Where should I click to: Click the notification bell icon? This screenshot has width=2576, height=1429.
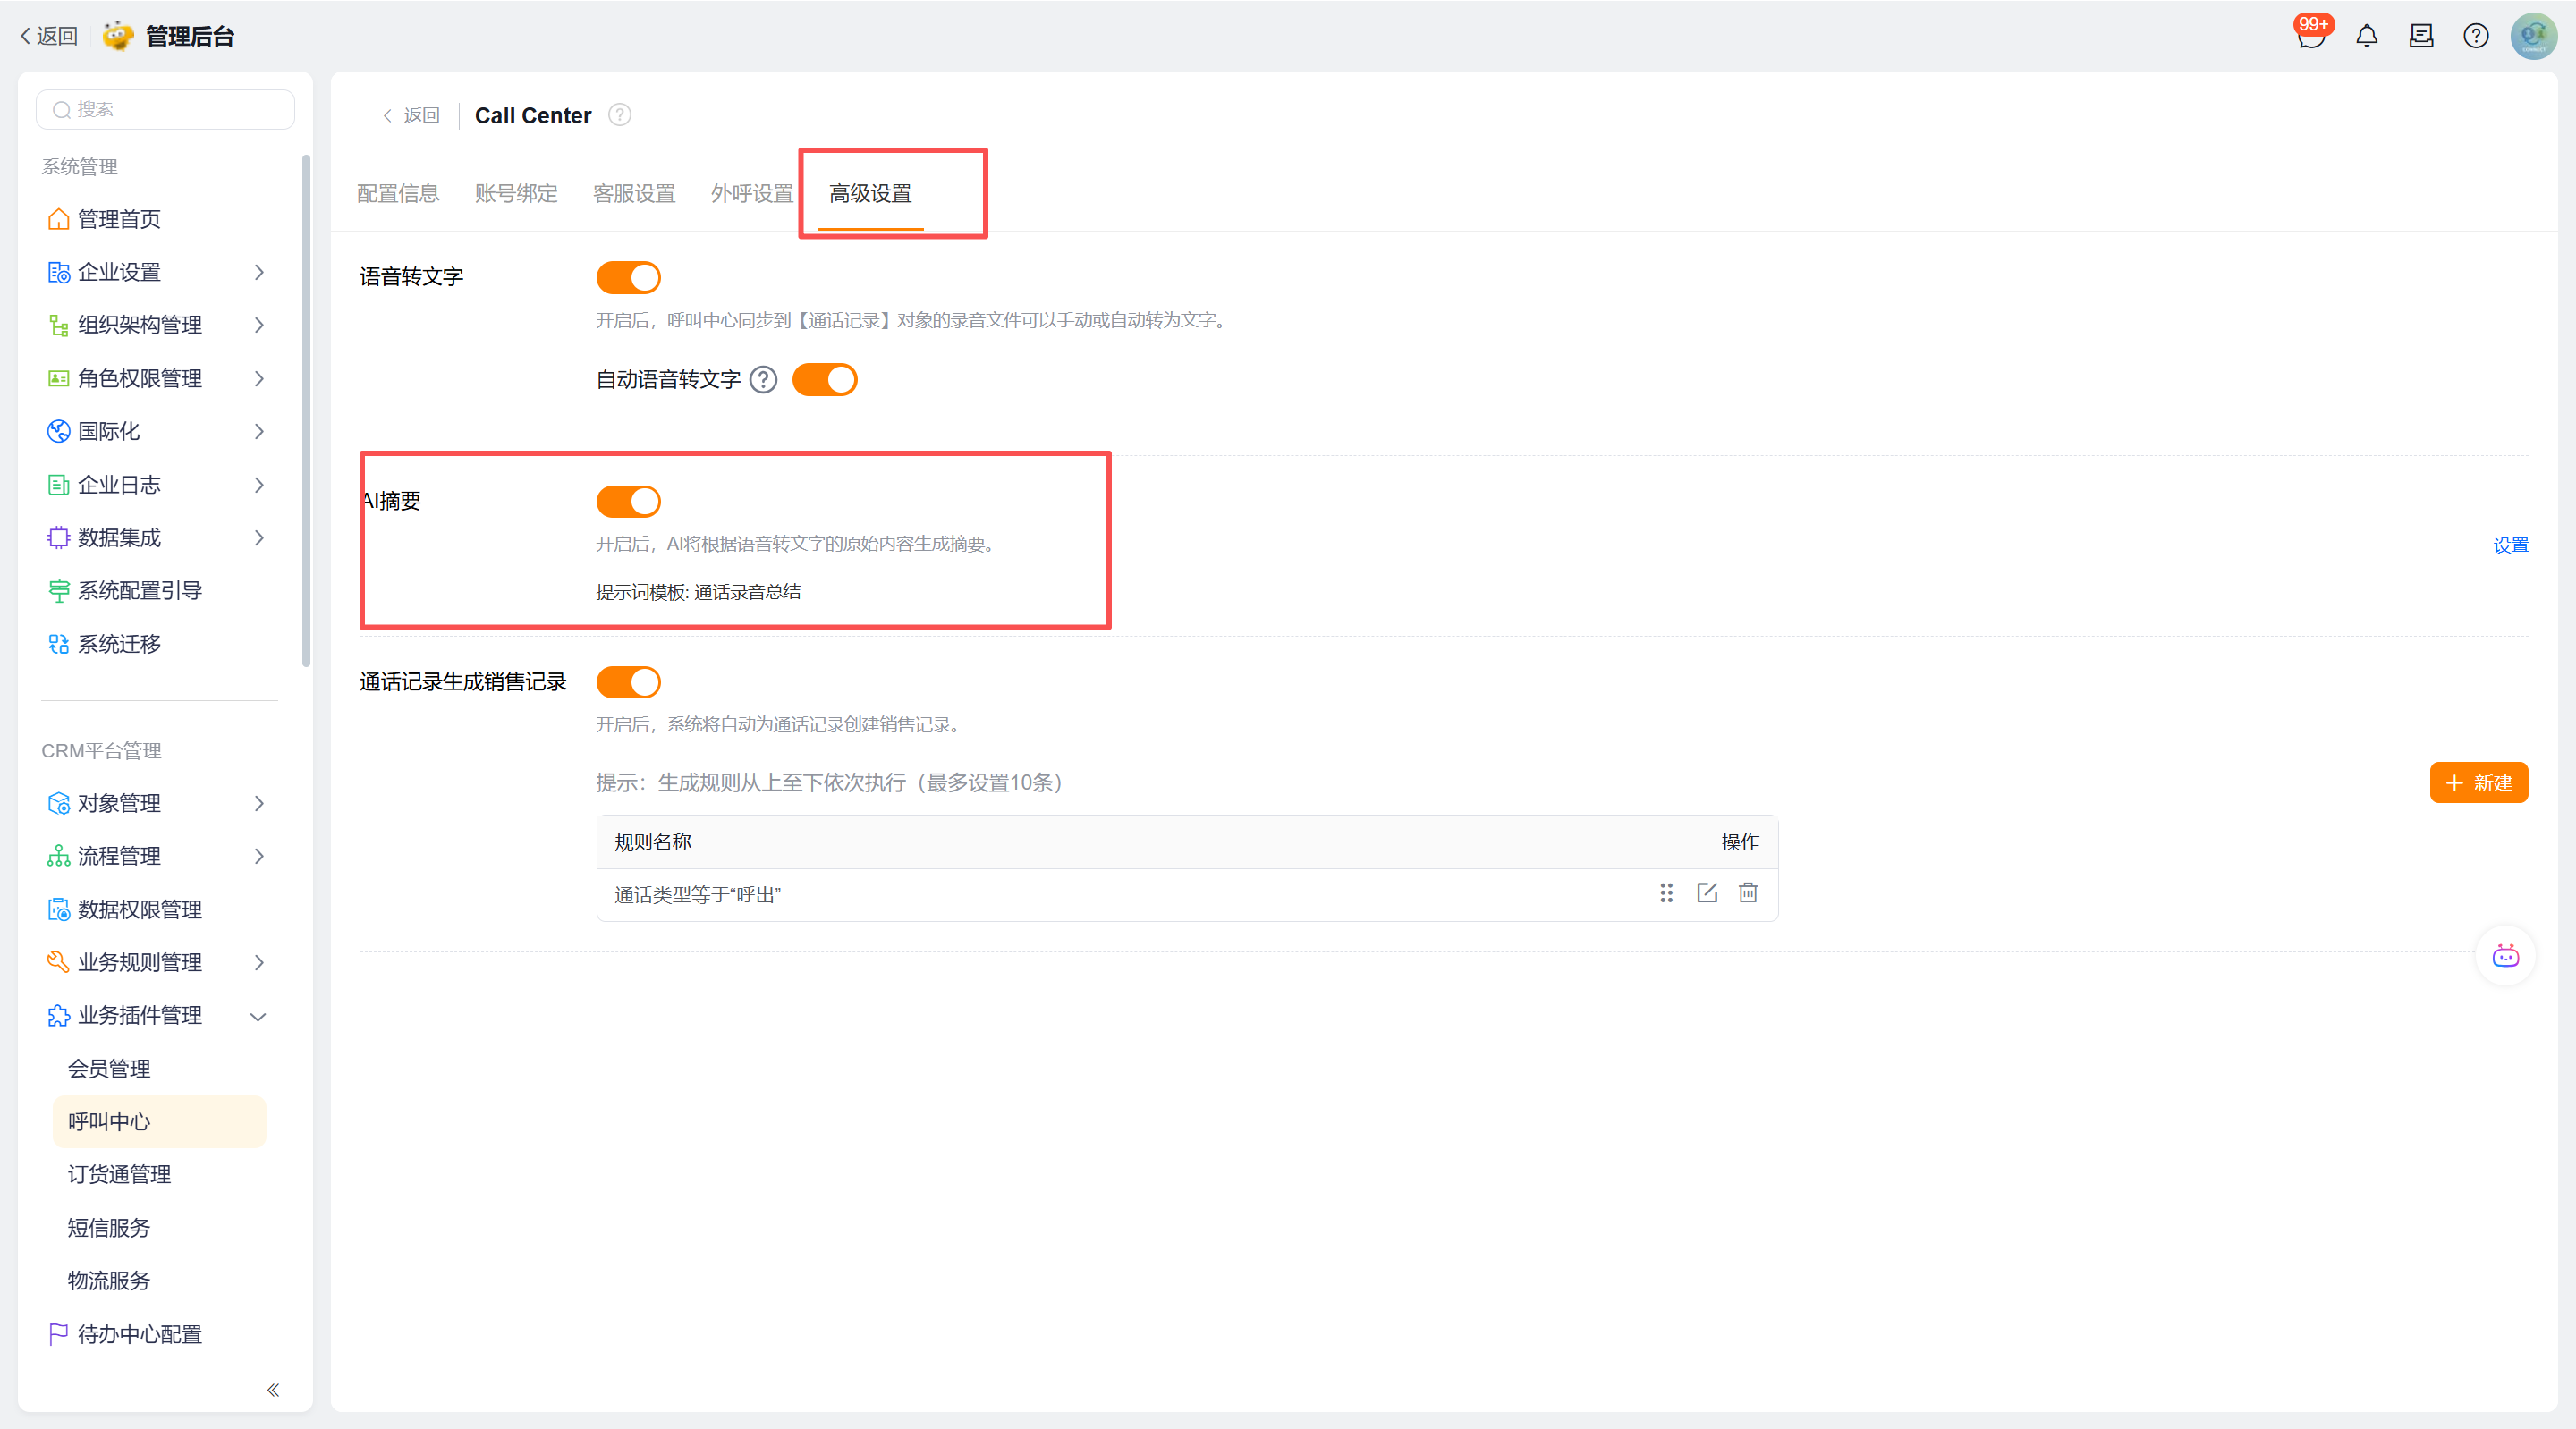(x=2366, y=37)
